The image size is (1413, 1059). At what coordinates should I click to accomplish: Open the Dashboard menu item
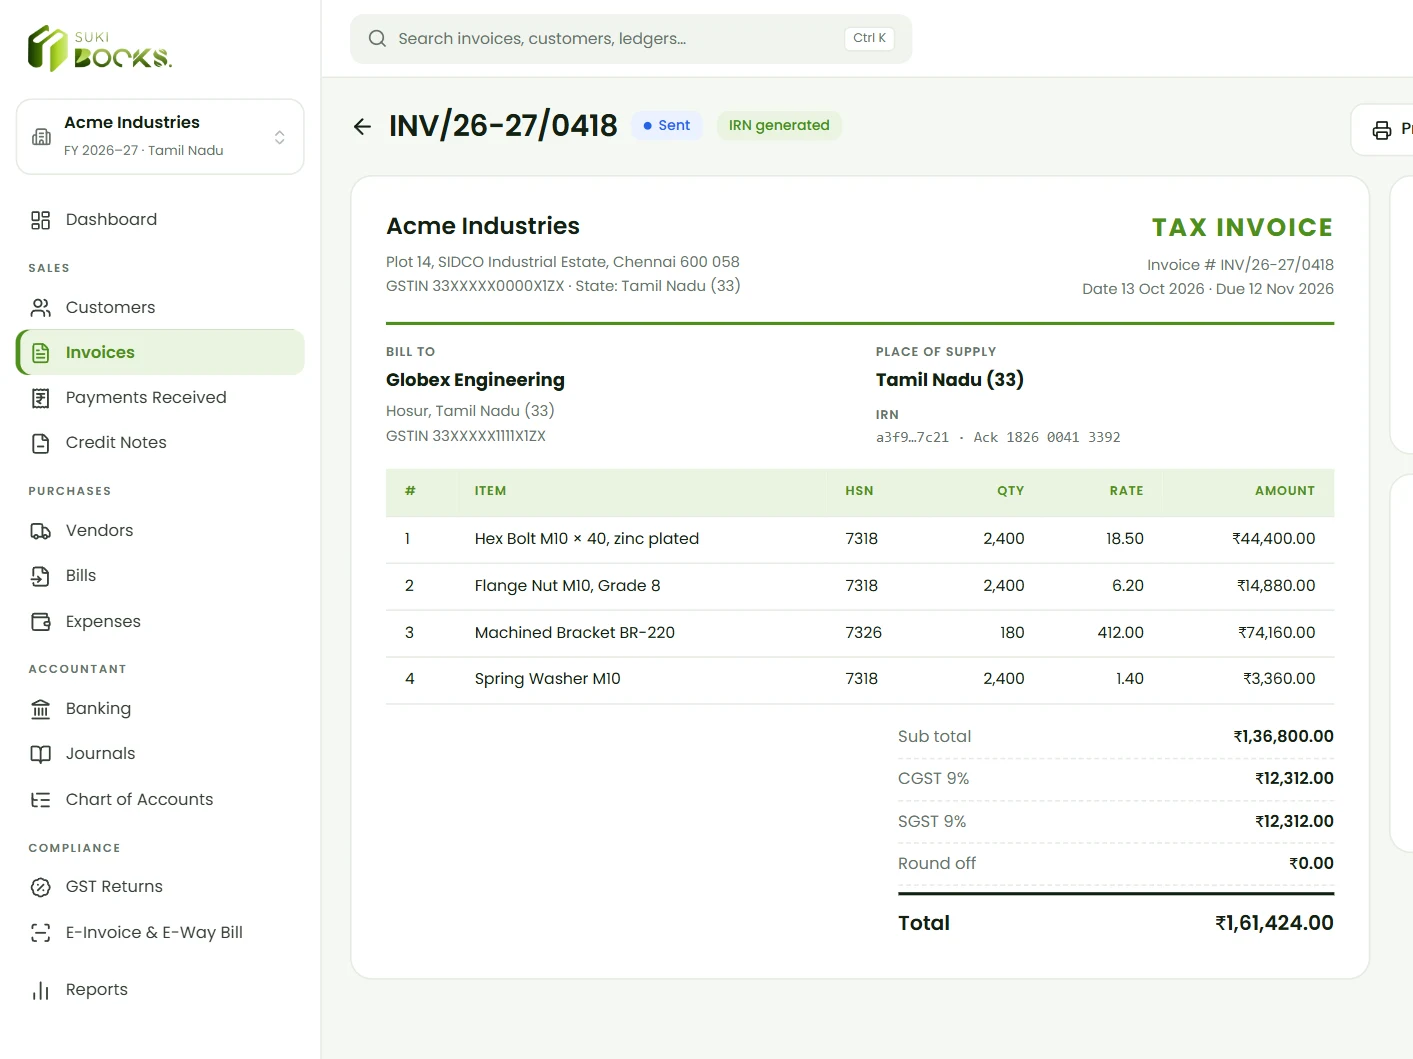[160, 220]
